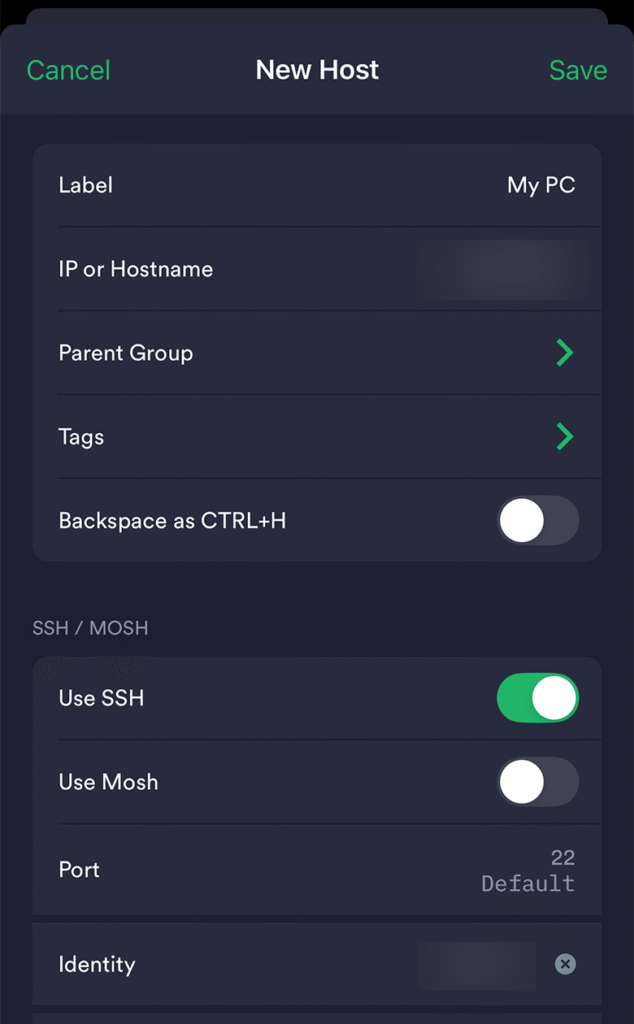634x1024 pixels.
Task: Open the Parent Group row
Action: [x=317, y=353]
